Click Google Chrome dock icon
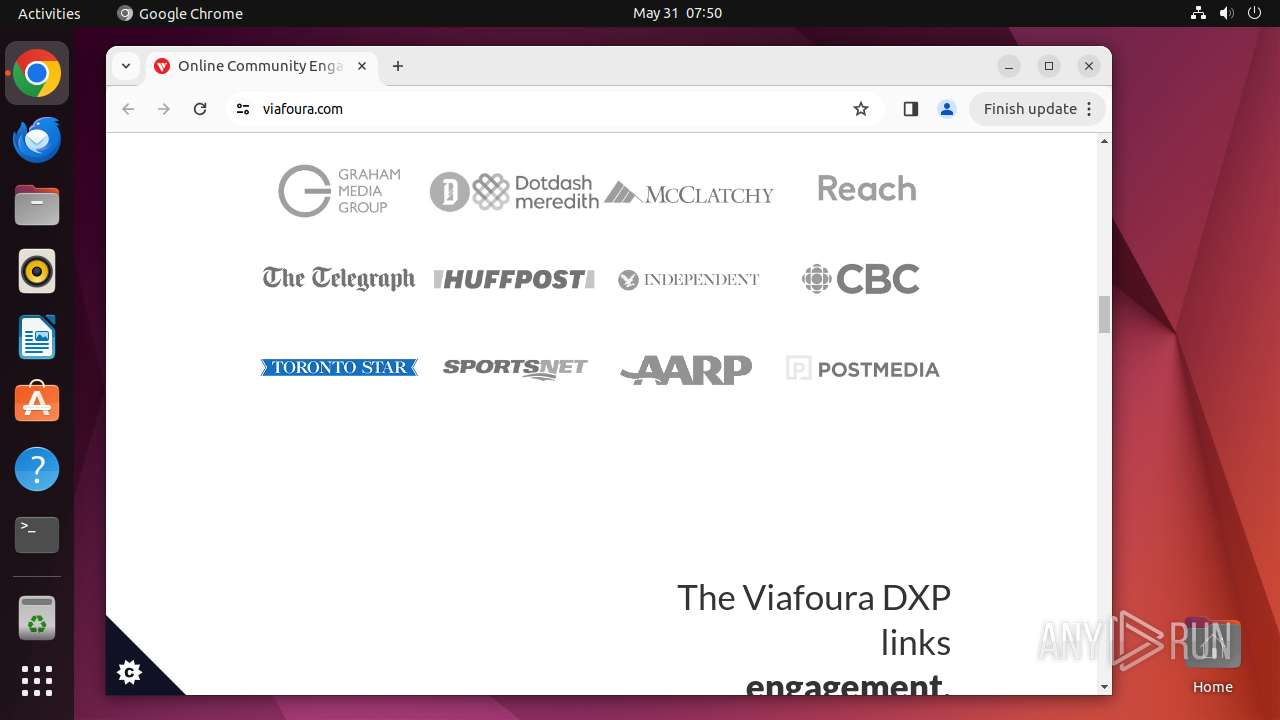Image resolution: width=1280 pixels, height=720 pixels. click(37, 73)
